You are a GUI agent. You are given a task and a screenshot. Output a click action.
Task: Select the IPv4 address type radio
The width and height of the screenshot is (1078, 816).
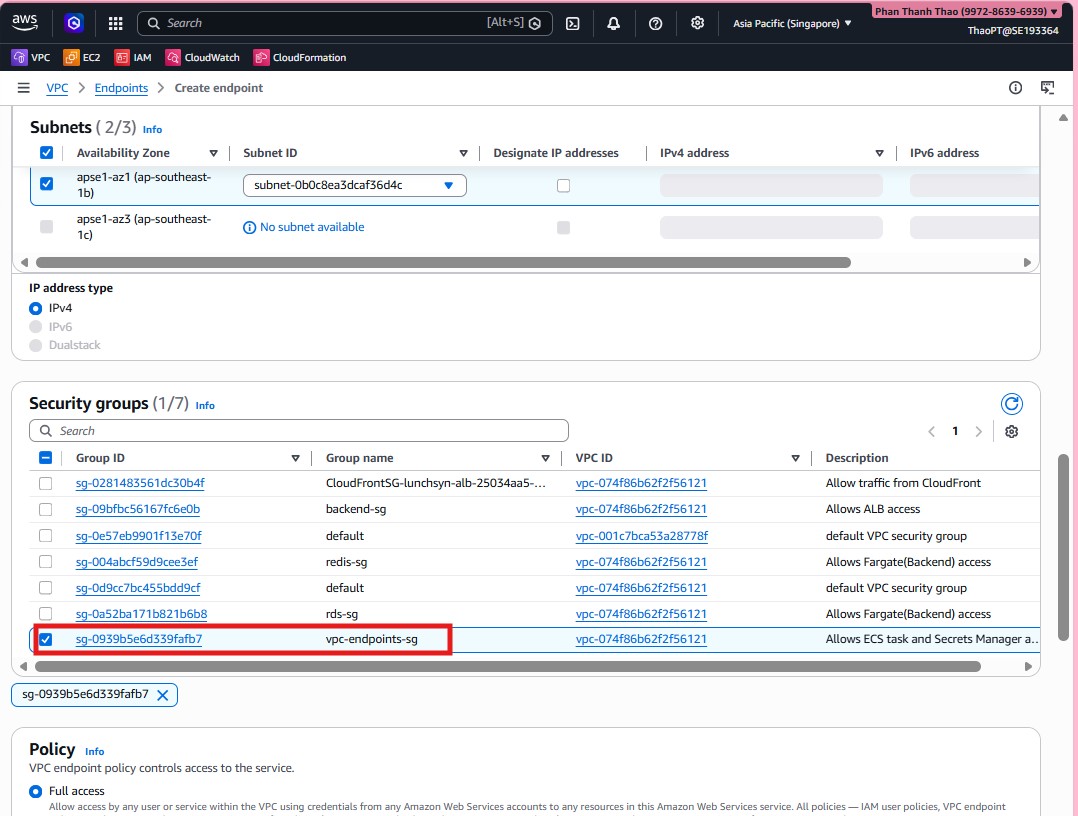pyautogui.click(x=36, y=308)
